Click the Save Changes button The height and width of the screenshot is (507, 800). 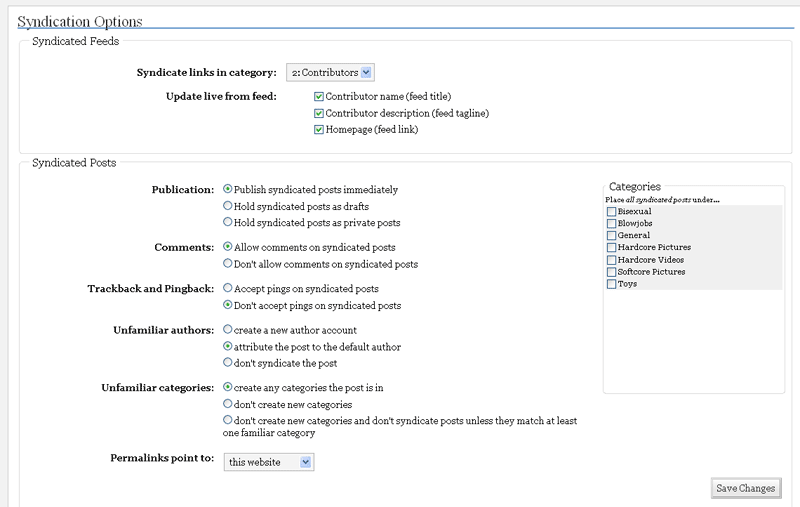pos(745,488)
